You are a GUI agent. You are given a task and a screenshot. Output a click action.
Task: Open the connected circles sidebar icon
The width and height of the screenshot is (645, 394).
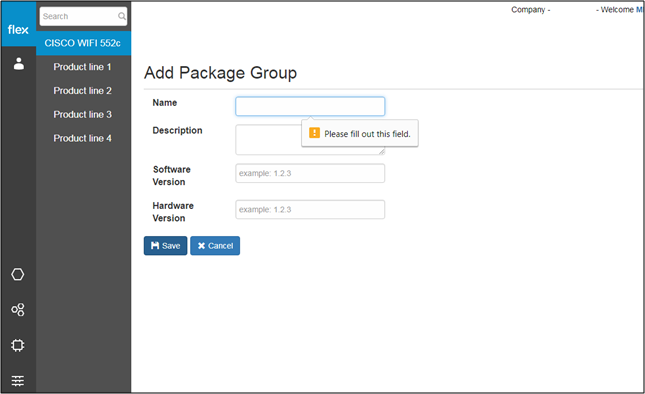click(18, 310)
